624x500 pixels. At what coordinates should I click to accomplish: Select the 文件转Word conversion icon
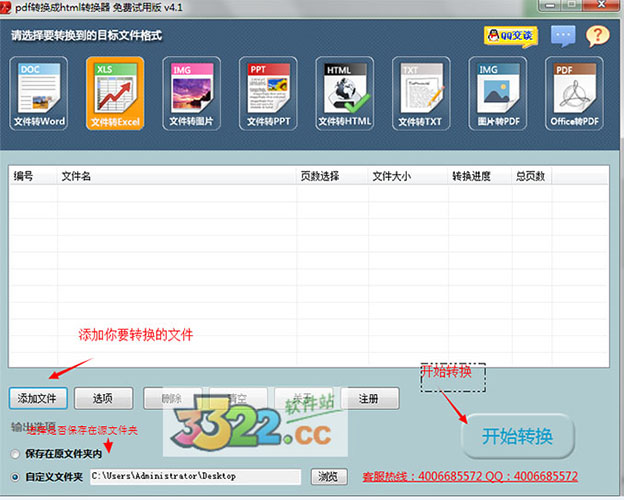pos(39,94)
